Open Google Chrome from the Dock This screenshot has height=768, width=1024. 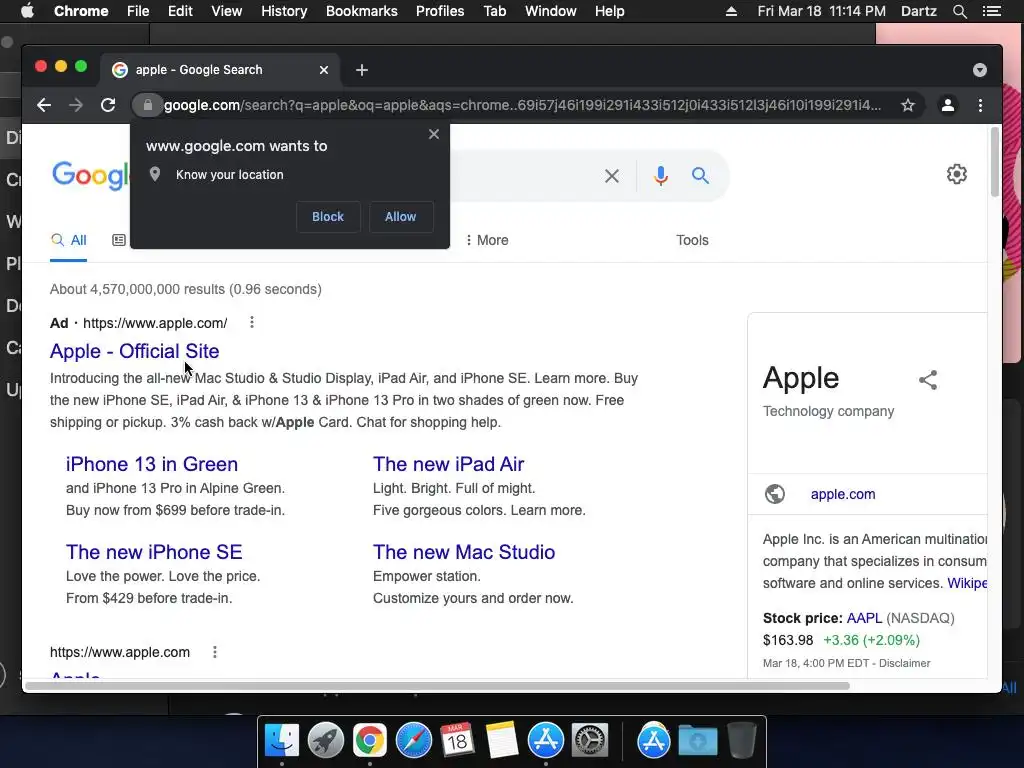click(x=370, y=741)
